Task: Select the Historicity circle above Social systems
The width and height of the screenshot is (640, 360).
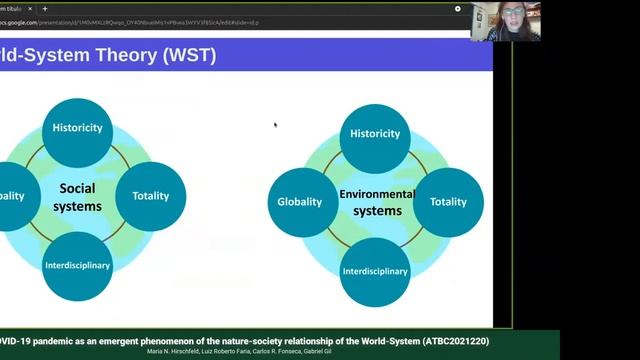Action: tap(78, 133)
